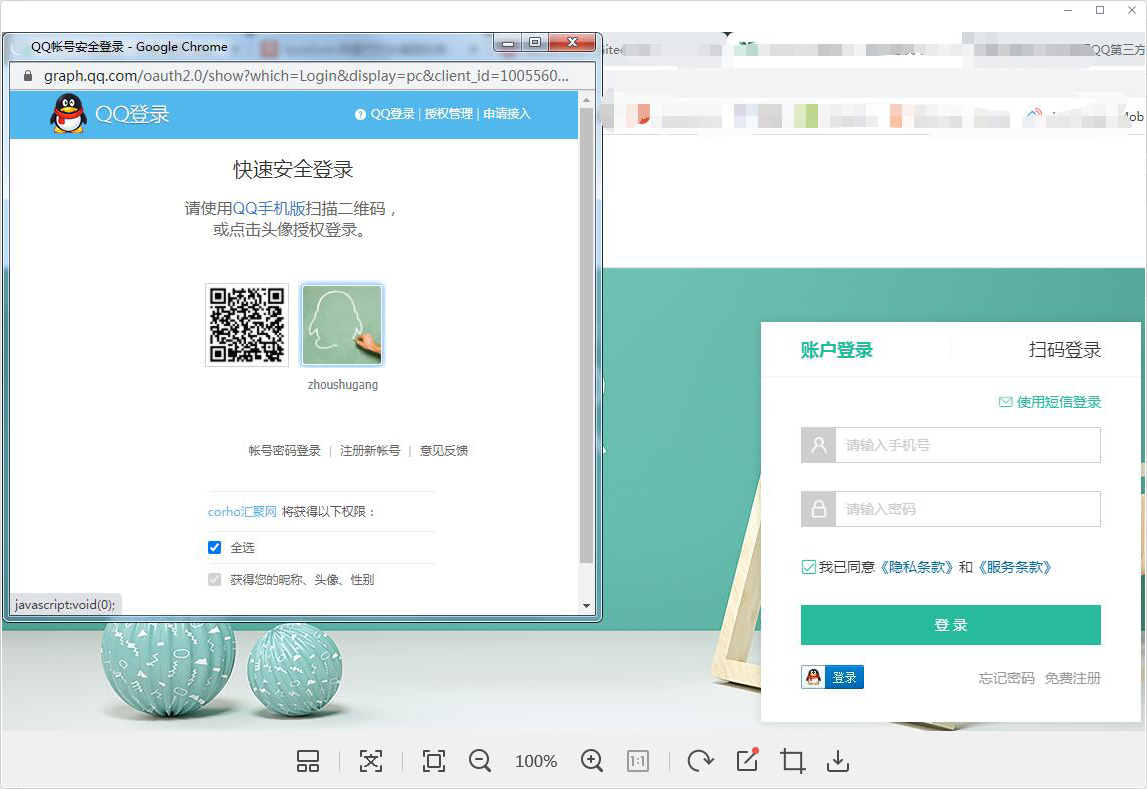Open the QQ手机版 link
The width and height of the screenshot is (1147, 789).
(268, 208)
